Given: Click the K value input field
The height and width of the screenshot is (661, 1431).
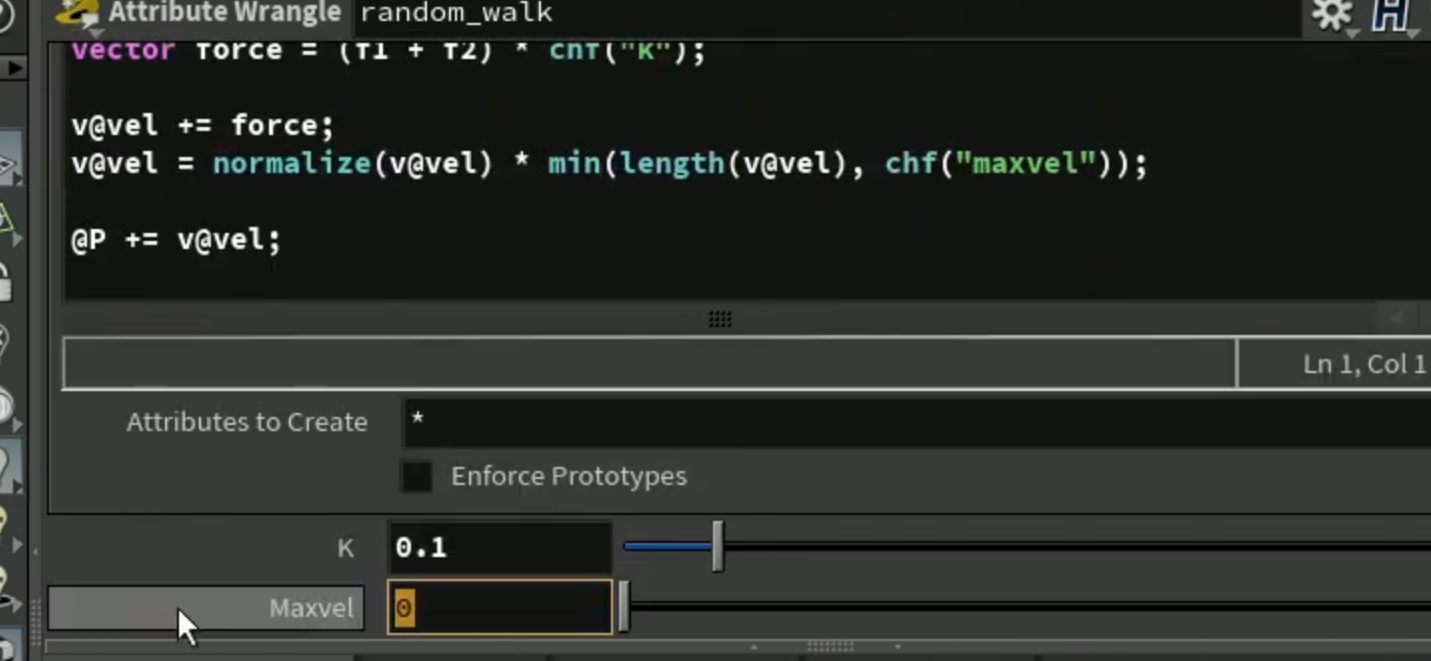Looking at the screenshot, I should click(x=499, y=547).
